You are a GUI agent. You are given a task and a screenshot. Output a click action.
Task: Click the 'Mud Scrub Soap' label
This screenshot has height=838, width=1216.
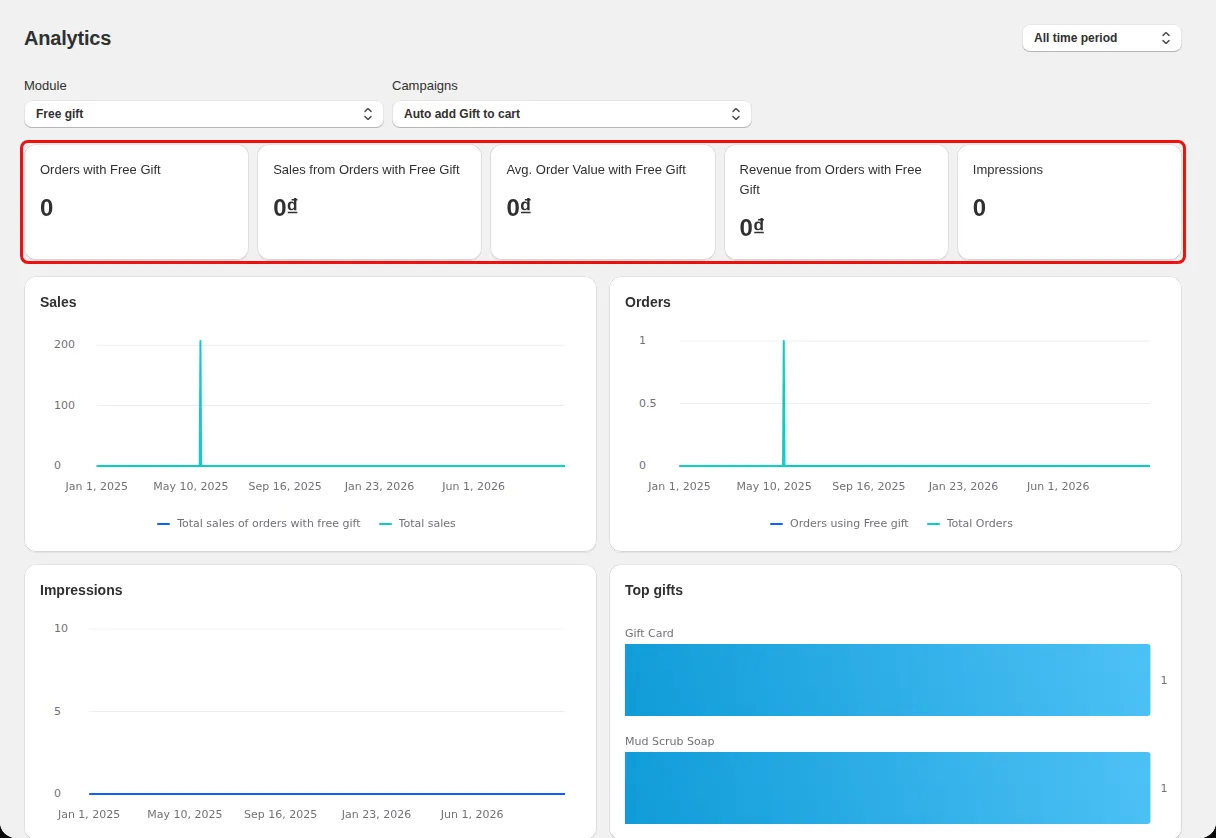point(670,741)
